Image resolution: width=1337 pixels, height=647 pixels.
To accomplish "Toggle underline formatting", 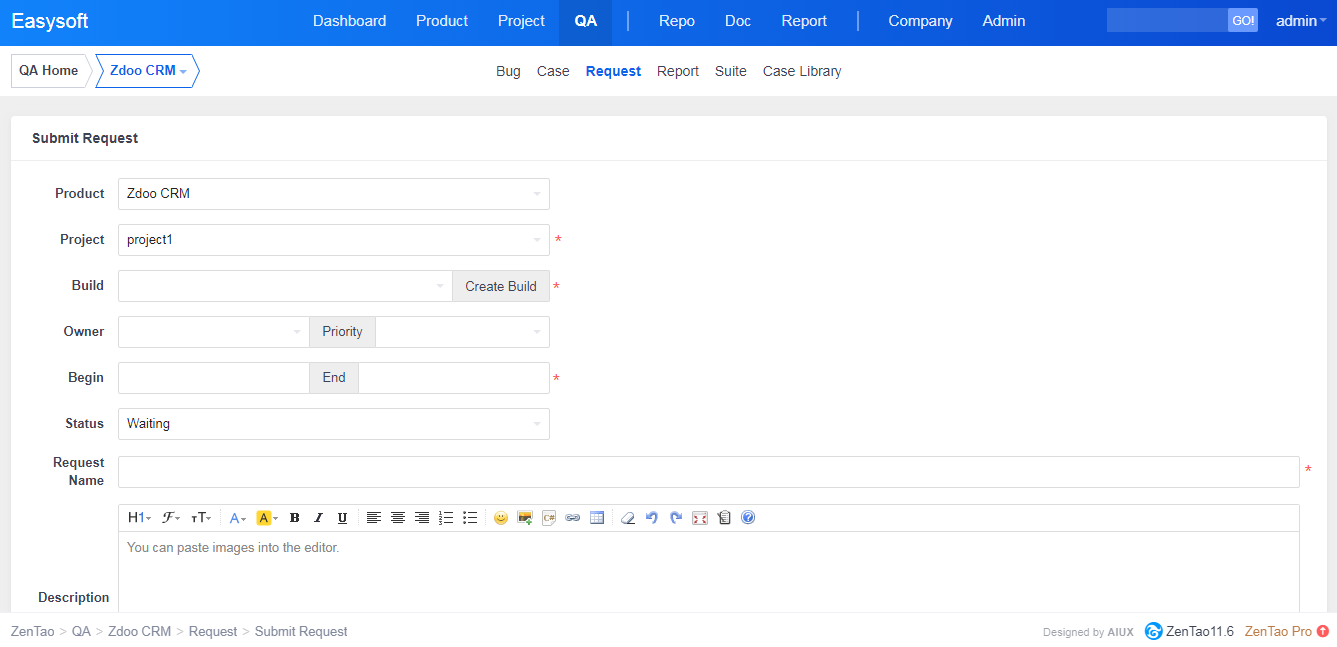I will [x=342, y=518].
